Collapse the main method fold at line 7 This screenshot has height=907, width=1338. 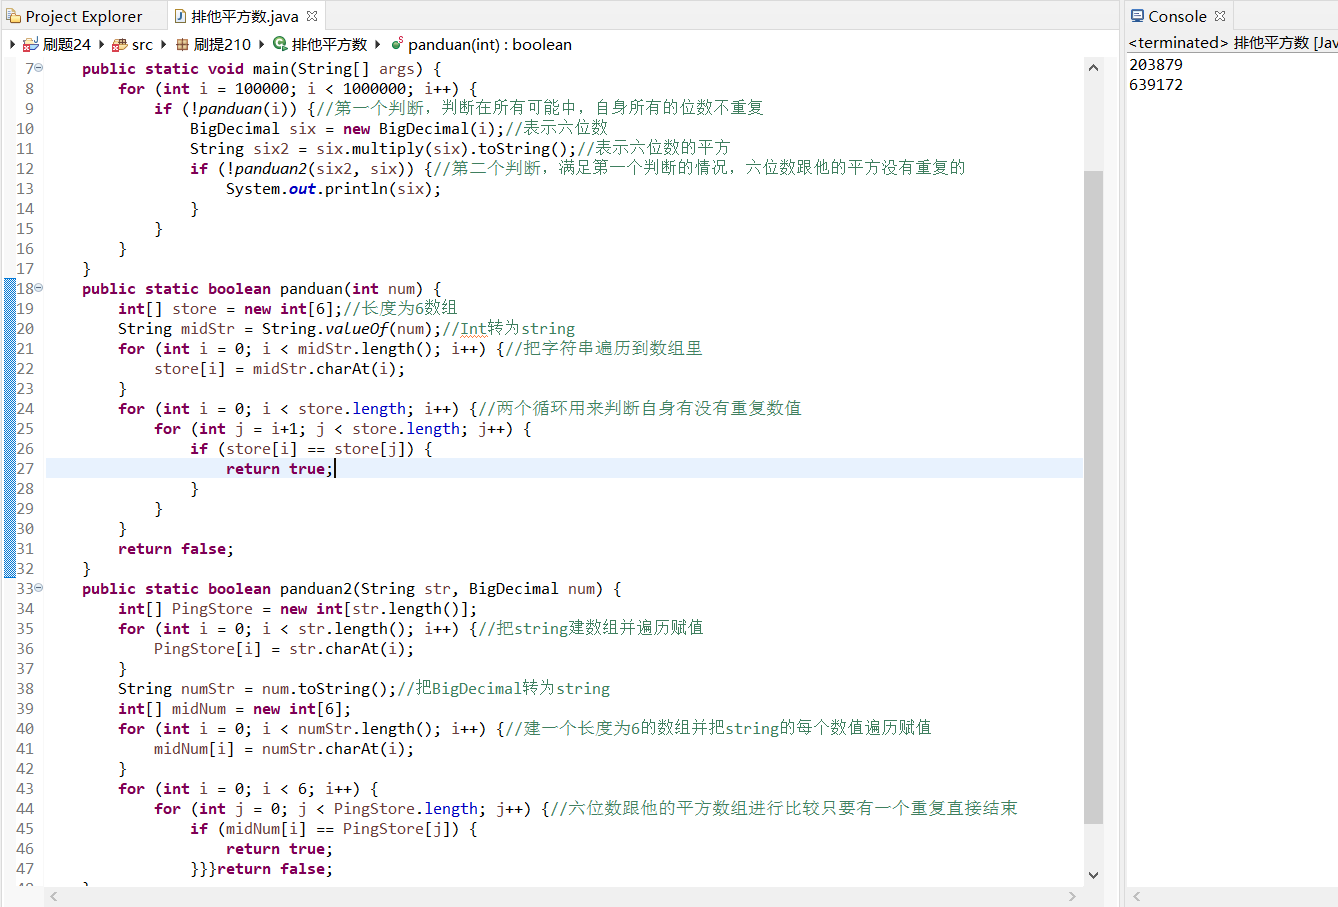coord(39,68)
